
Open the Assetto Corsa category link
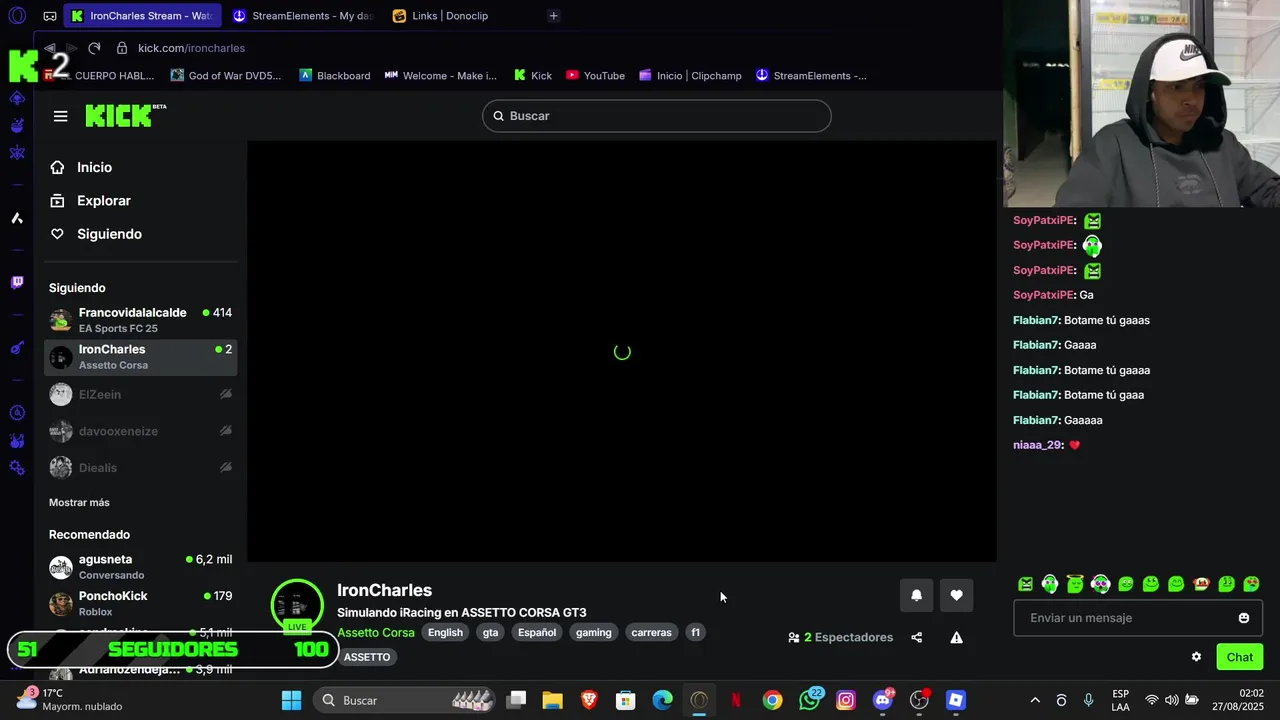pyautogui.click(x=375, y=632)
